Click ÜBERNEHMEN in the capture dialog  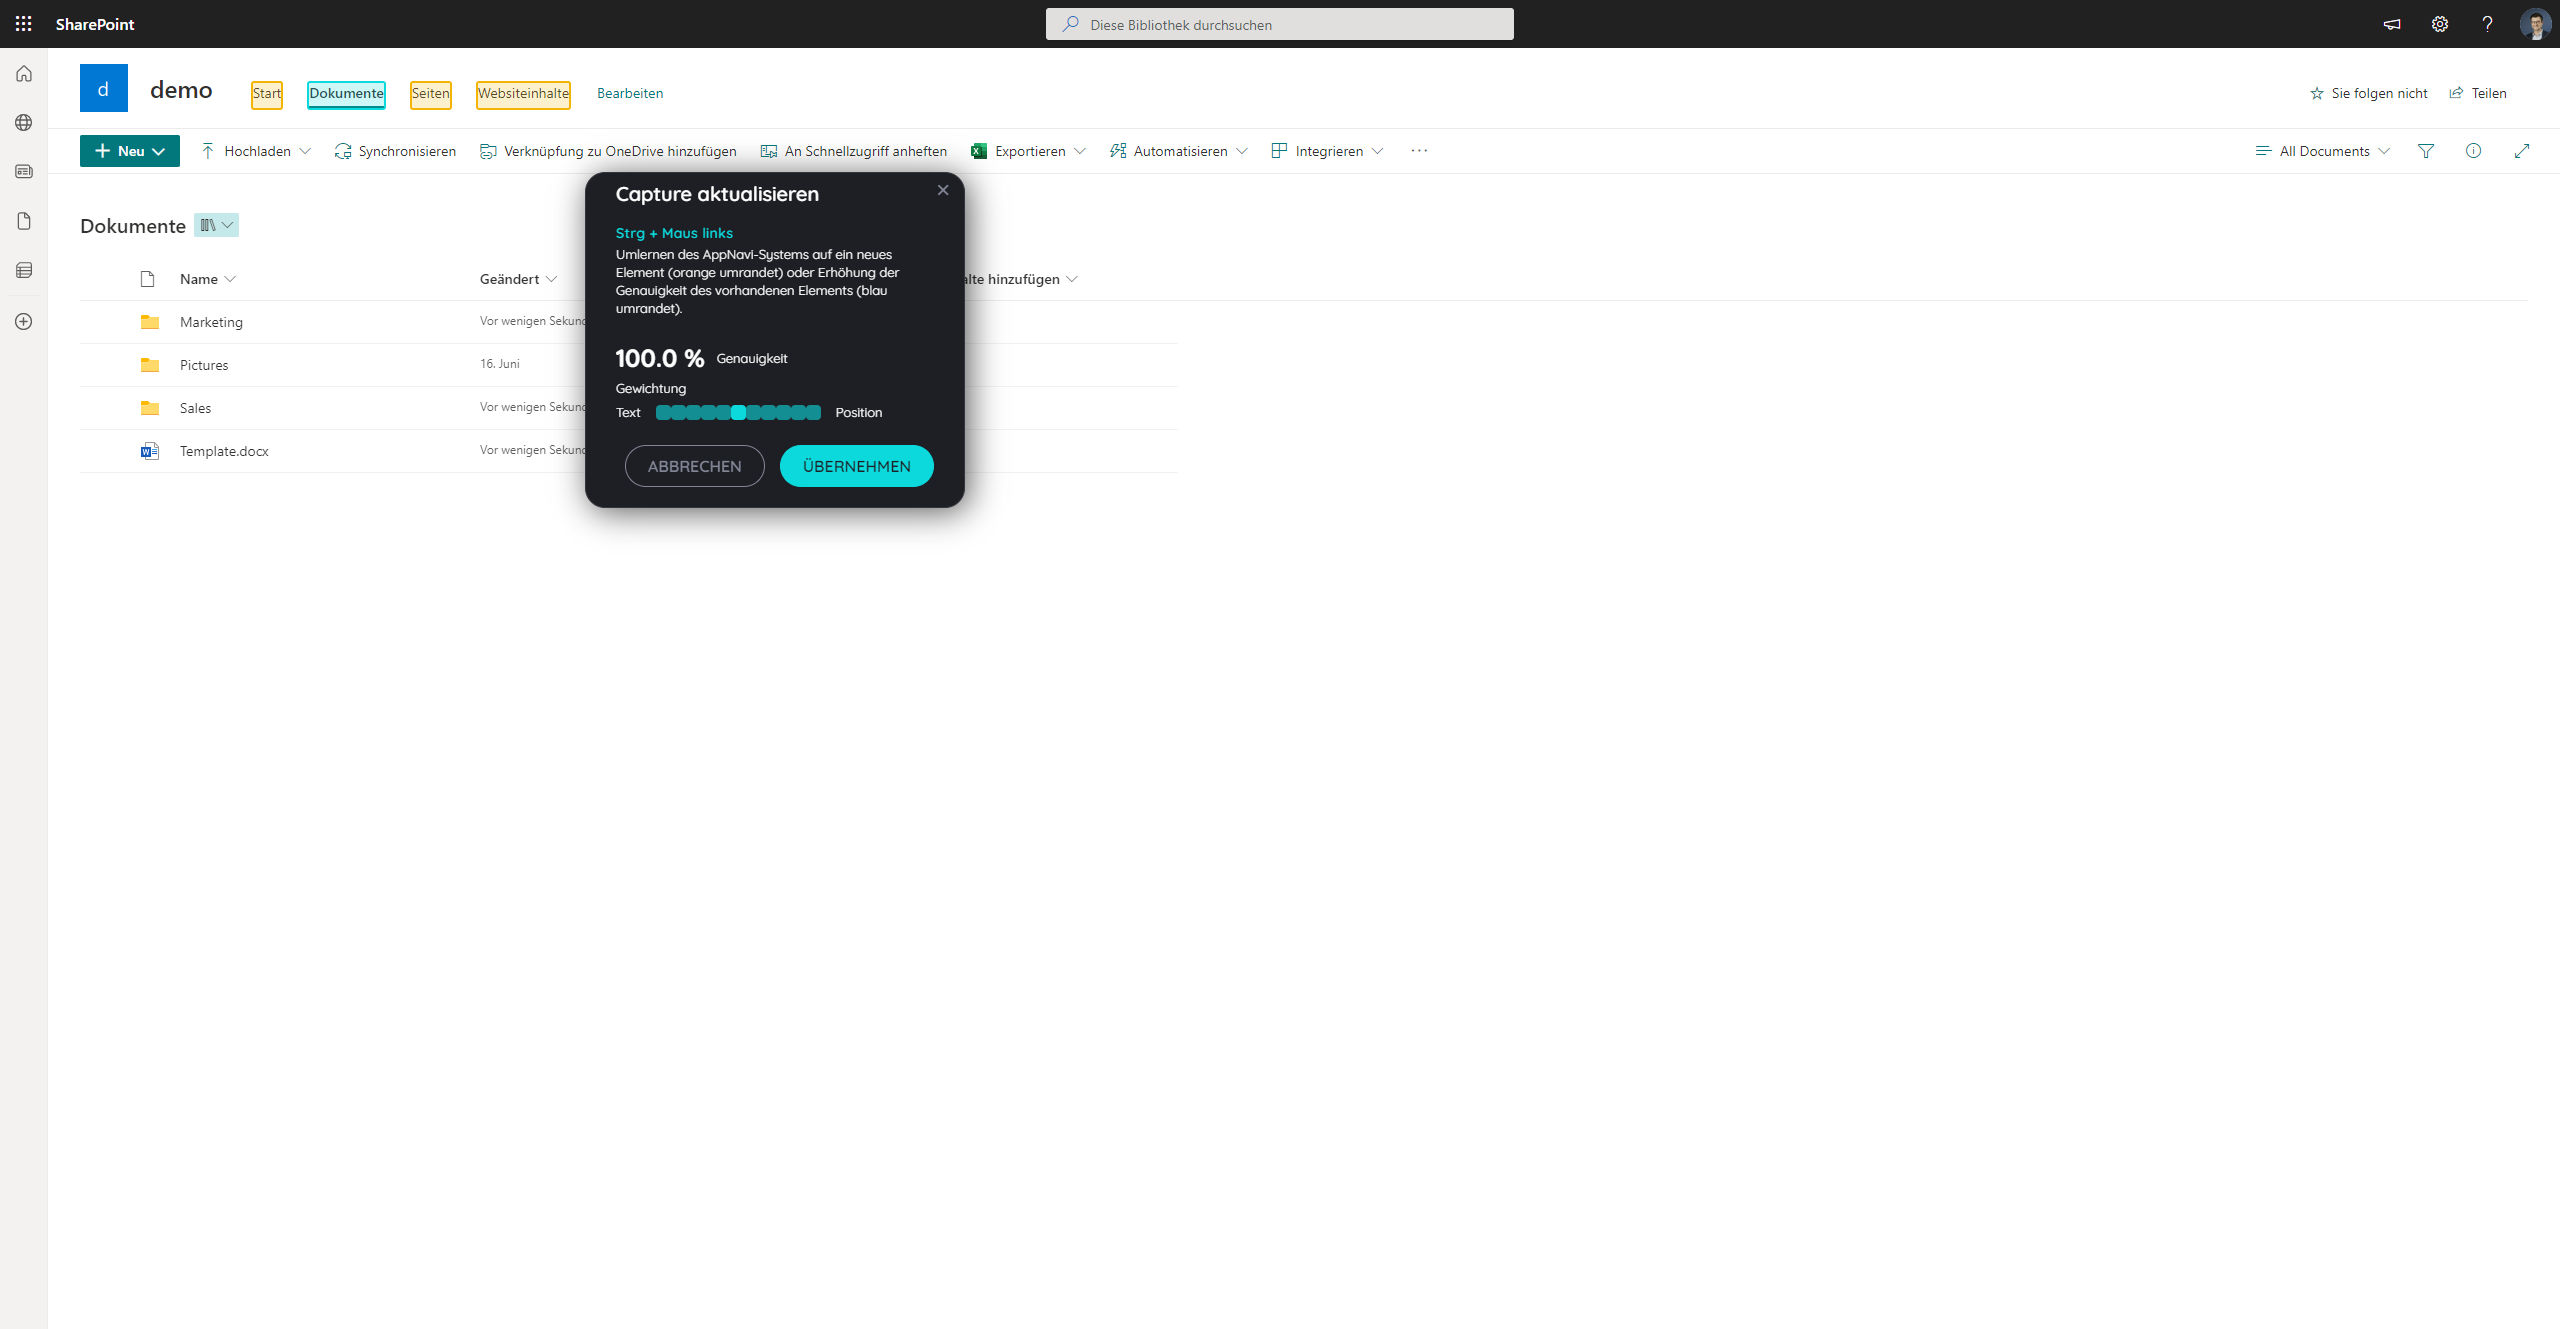pos(857,466)
